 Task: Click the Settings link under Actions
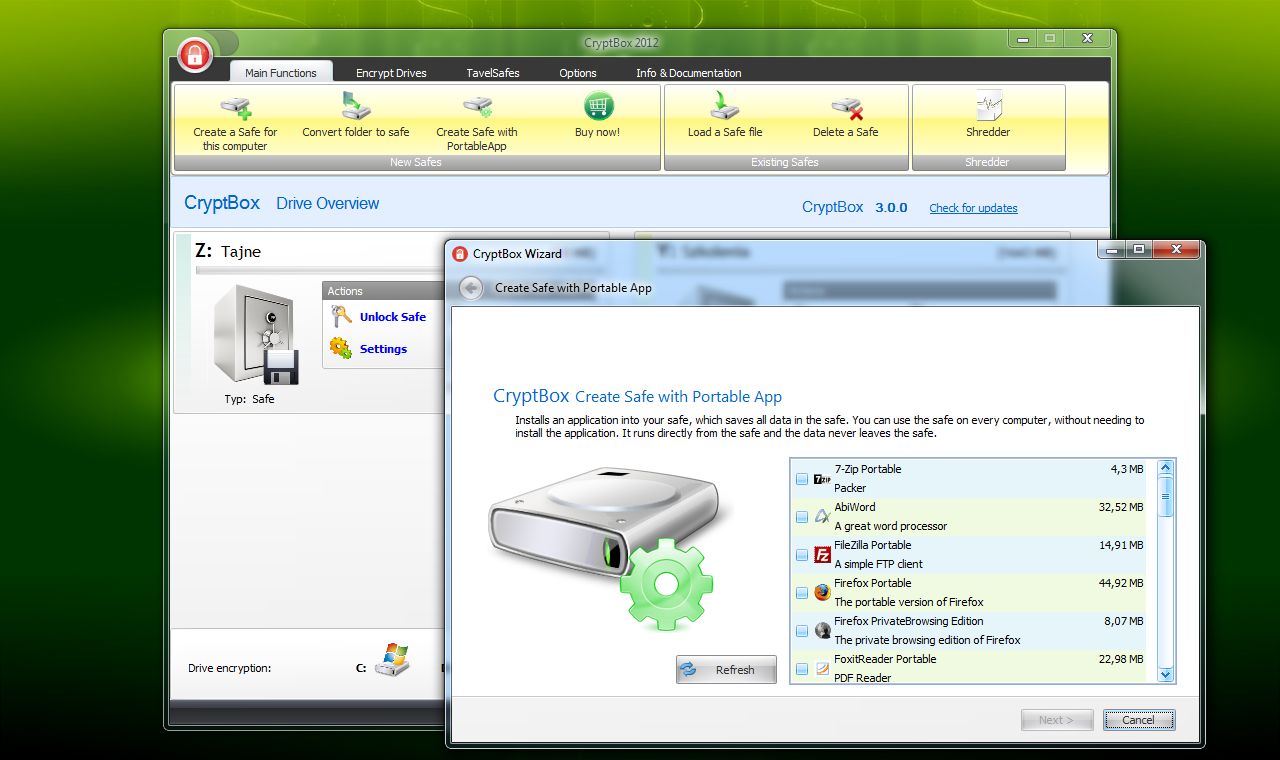pyautogui.click(x=383, y=349)
